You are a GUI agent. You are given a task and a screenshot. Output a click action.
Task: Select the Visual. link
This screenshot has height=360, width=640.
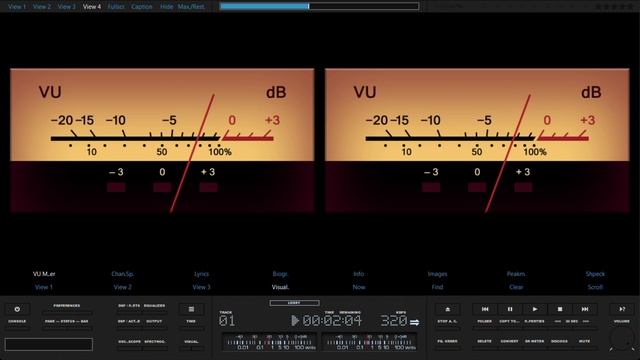[280, 287]
